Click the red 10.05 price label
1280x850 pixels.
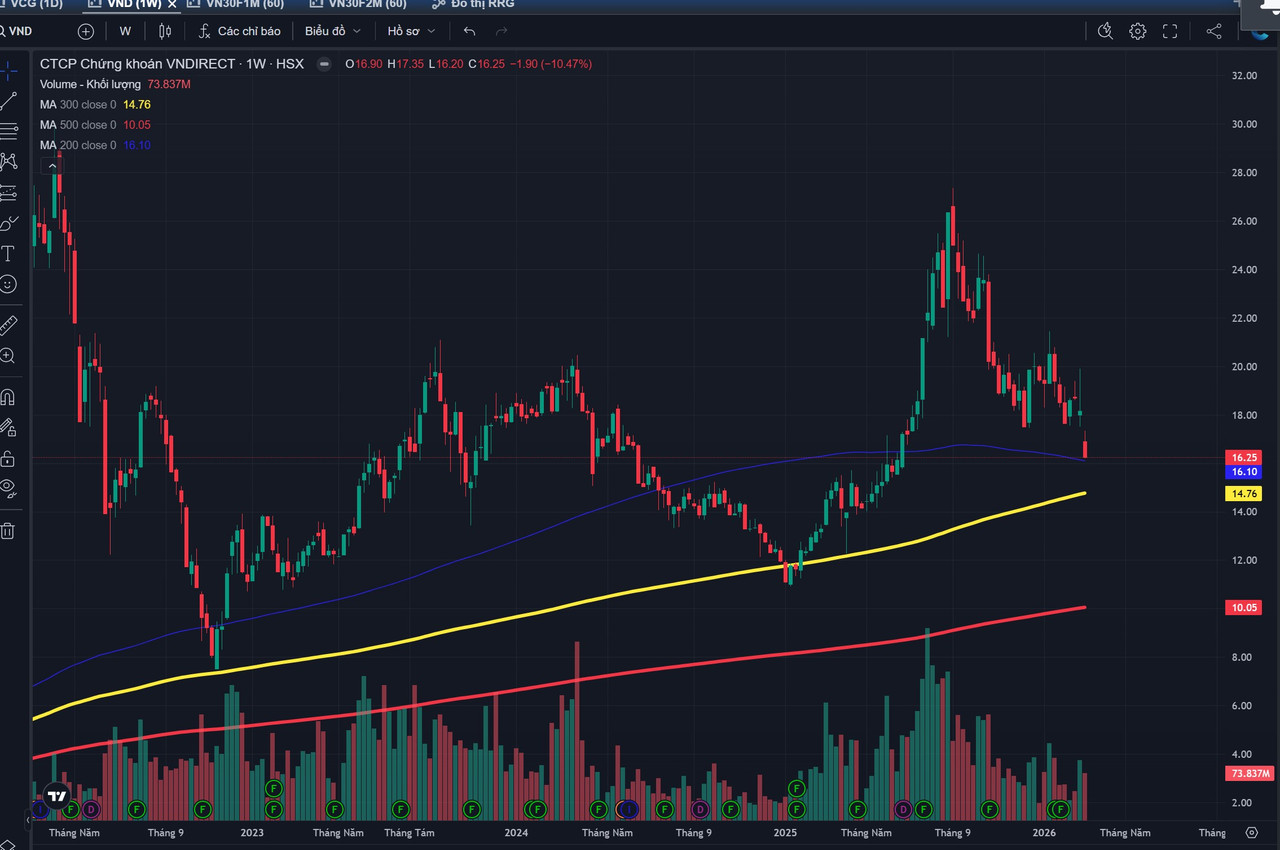tap(1245, 607)
